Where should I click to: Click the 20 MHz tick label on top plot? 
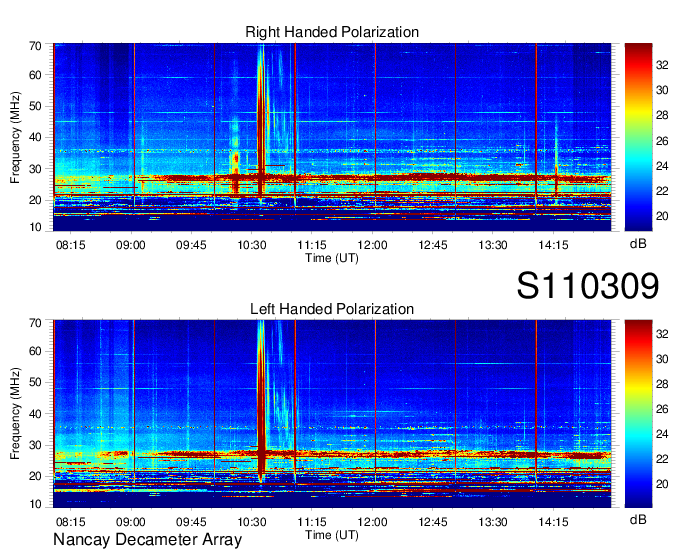coord(36,200)
